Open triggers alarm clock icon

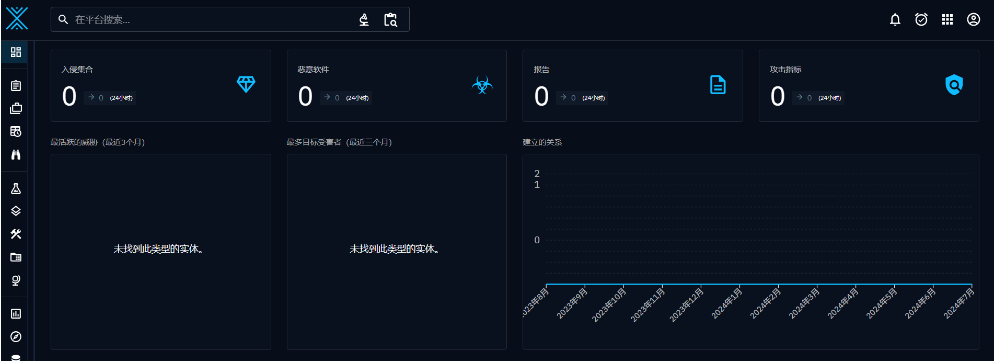click(x=921, y=20)
